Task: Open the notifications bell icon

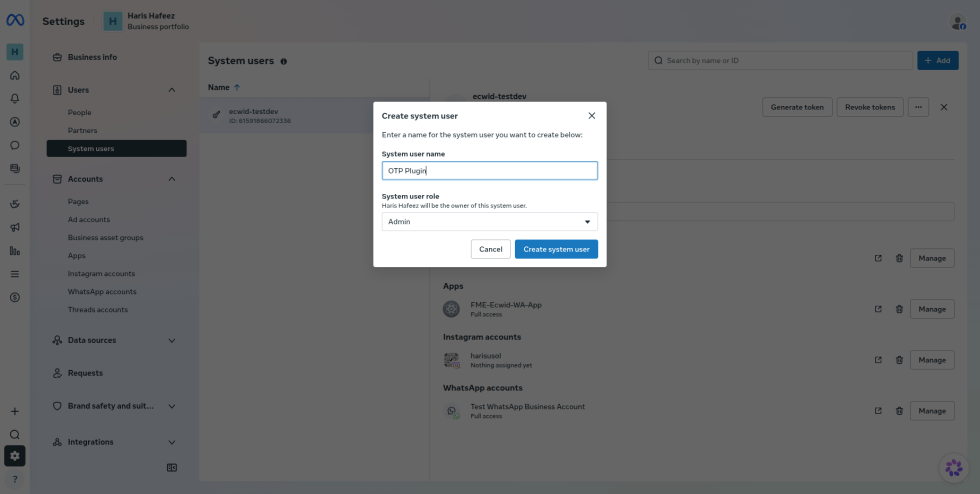Action: pos(15,99)
